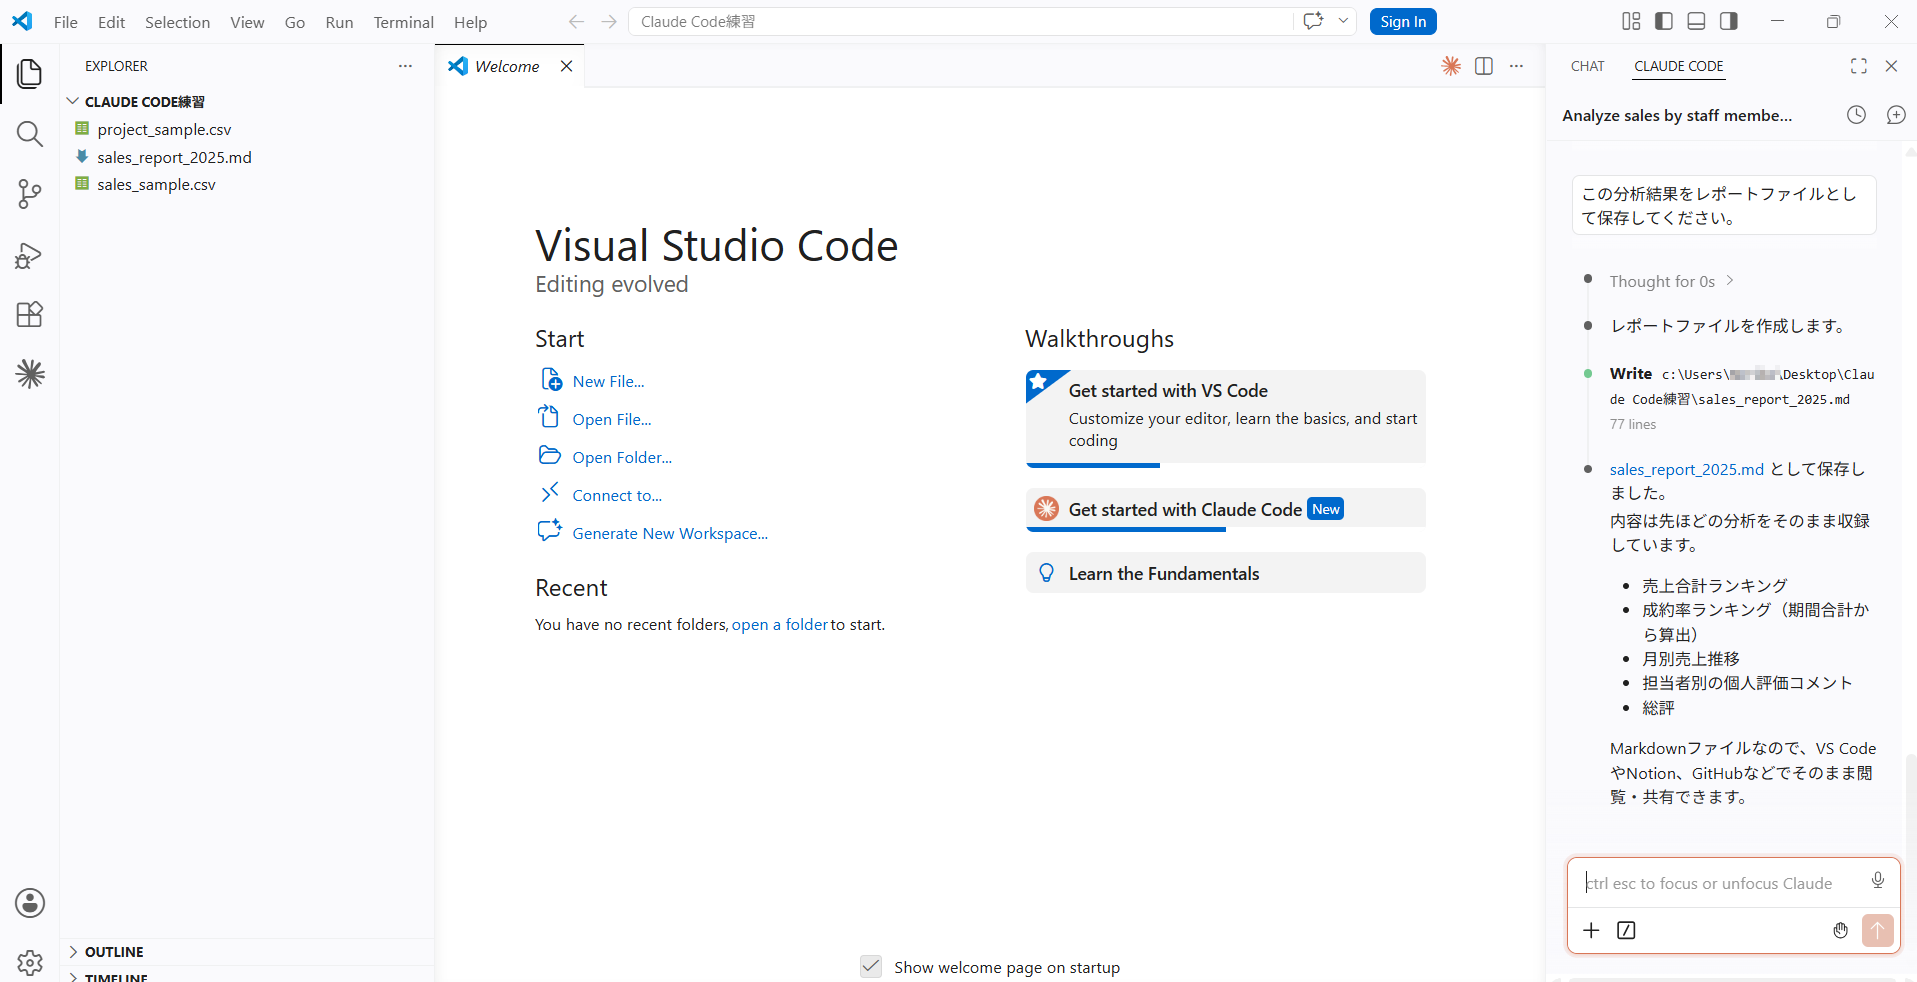1917x982 pixels.
Task: Open the chat dropdown arrow in title bar
Action: tap(1343, 21)
